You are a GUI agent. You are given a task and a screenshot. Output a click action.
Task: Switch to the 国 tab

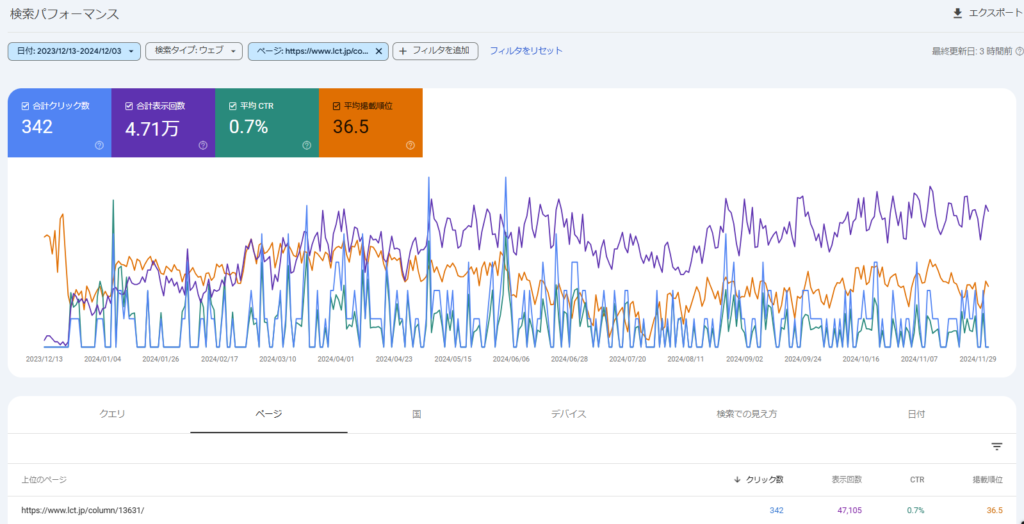(x=417, y=414)
